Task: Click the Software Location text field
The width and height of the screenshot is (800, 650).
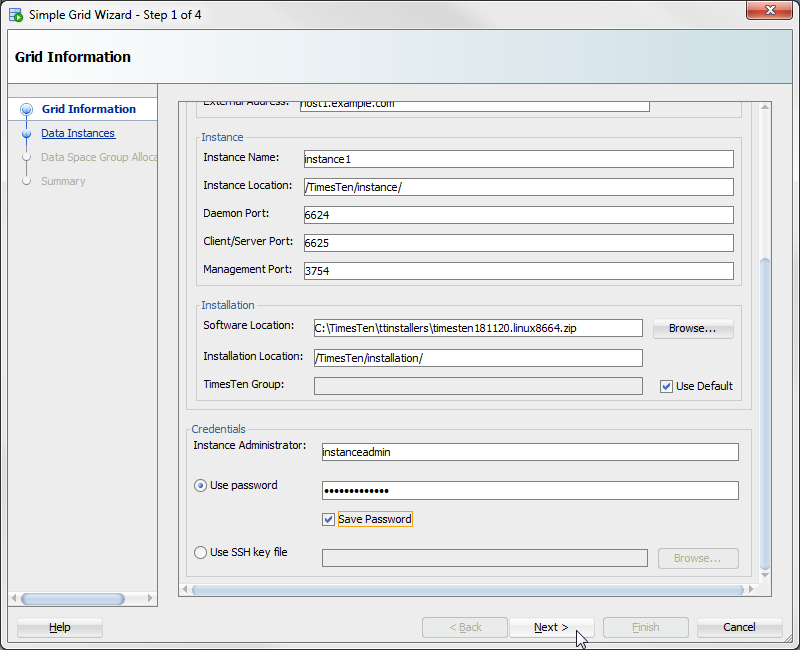Action: [478, 328]
